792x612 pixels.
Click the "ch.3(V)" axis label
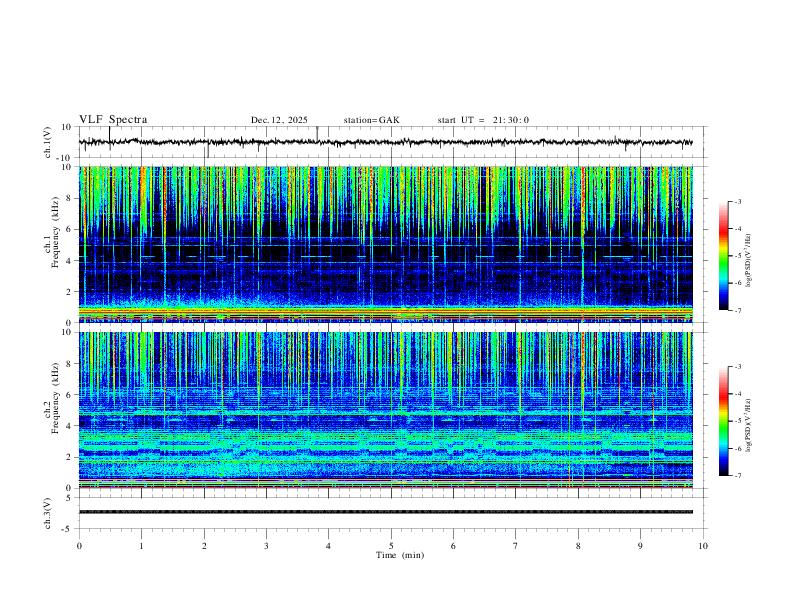coord(48,513)
